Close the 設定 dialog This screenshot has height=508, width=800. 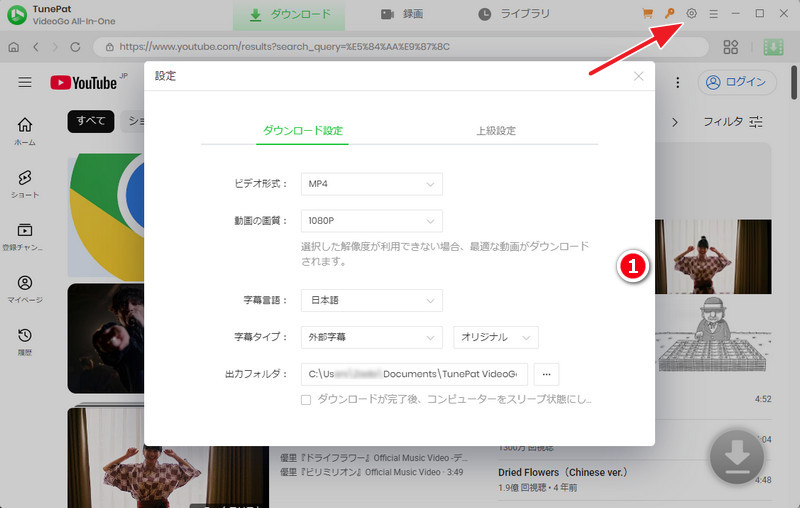click(x=638, y=77)
